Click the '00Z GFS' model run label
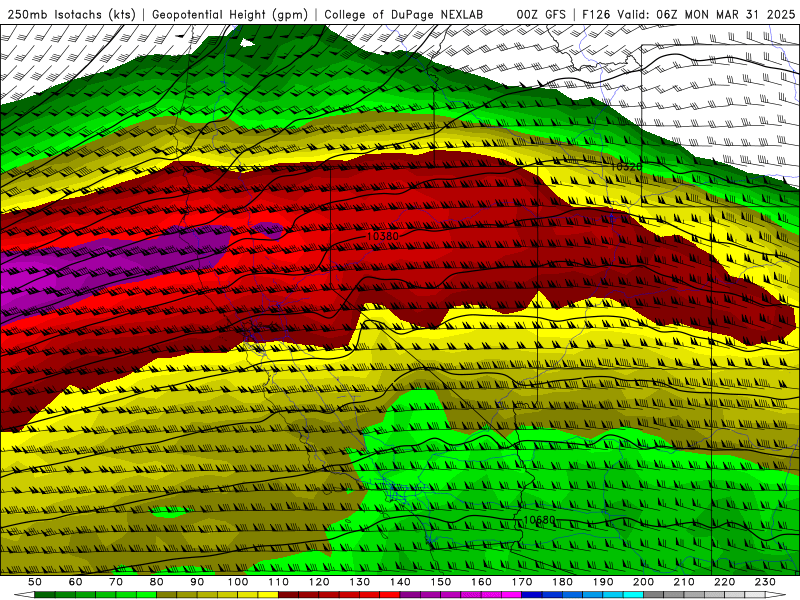The width and height of the screenshot is (800, 600). [541, 14]
